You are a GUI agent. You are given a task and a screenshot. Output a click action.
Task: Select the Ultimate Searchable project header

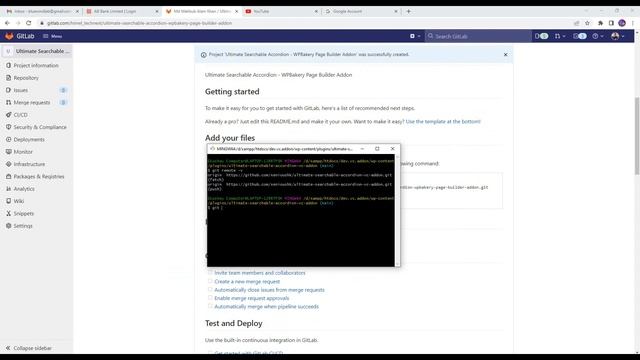[38, 51]
